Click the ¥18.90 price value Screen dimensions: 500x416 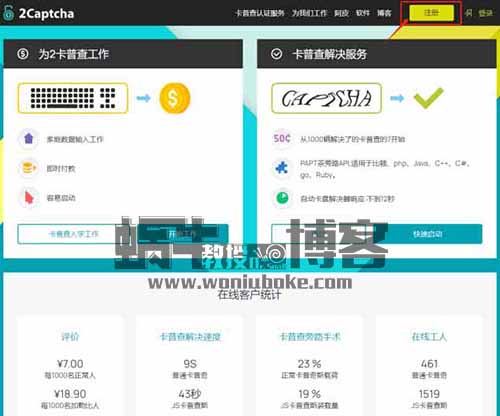70,394
